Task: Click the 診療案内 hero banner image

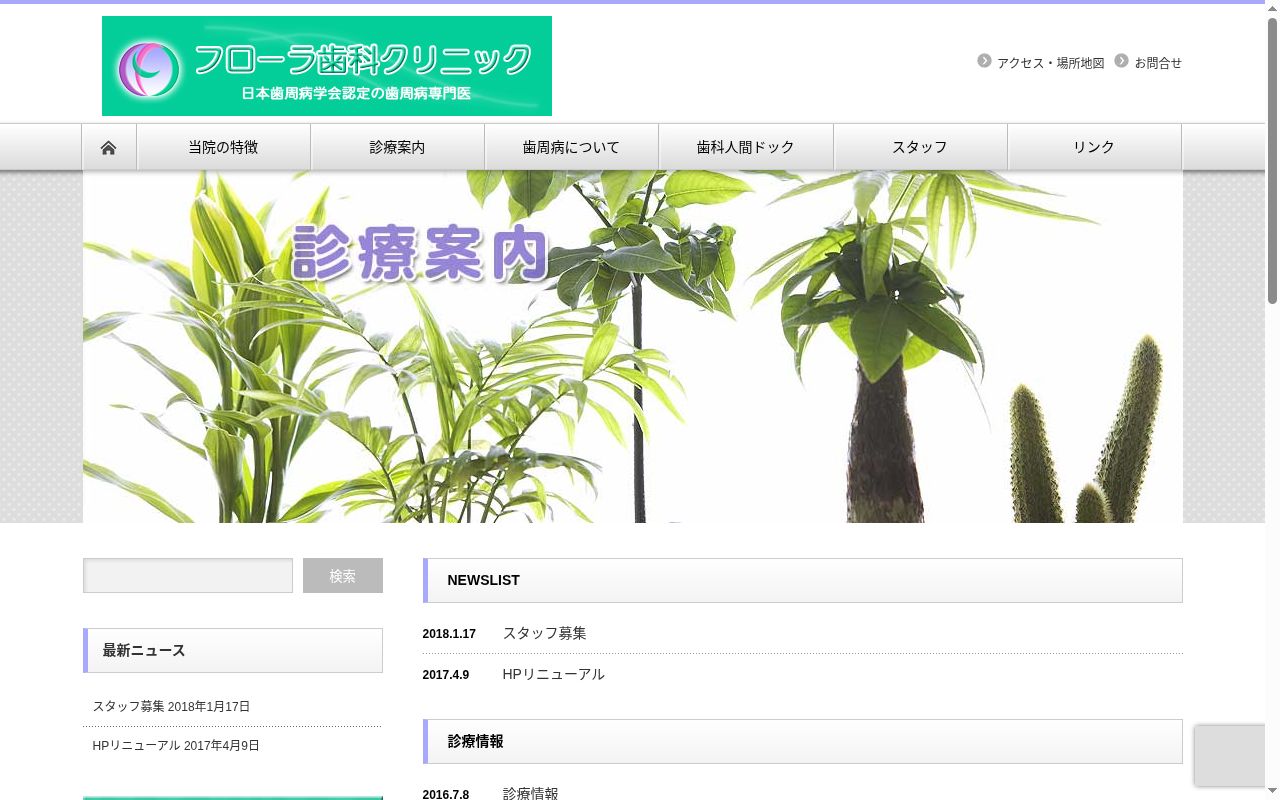Action: 633,346
